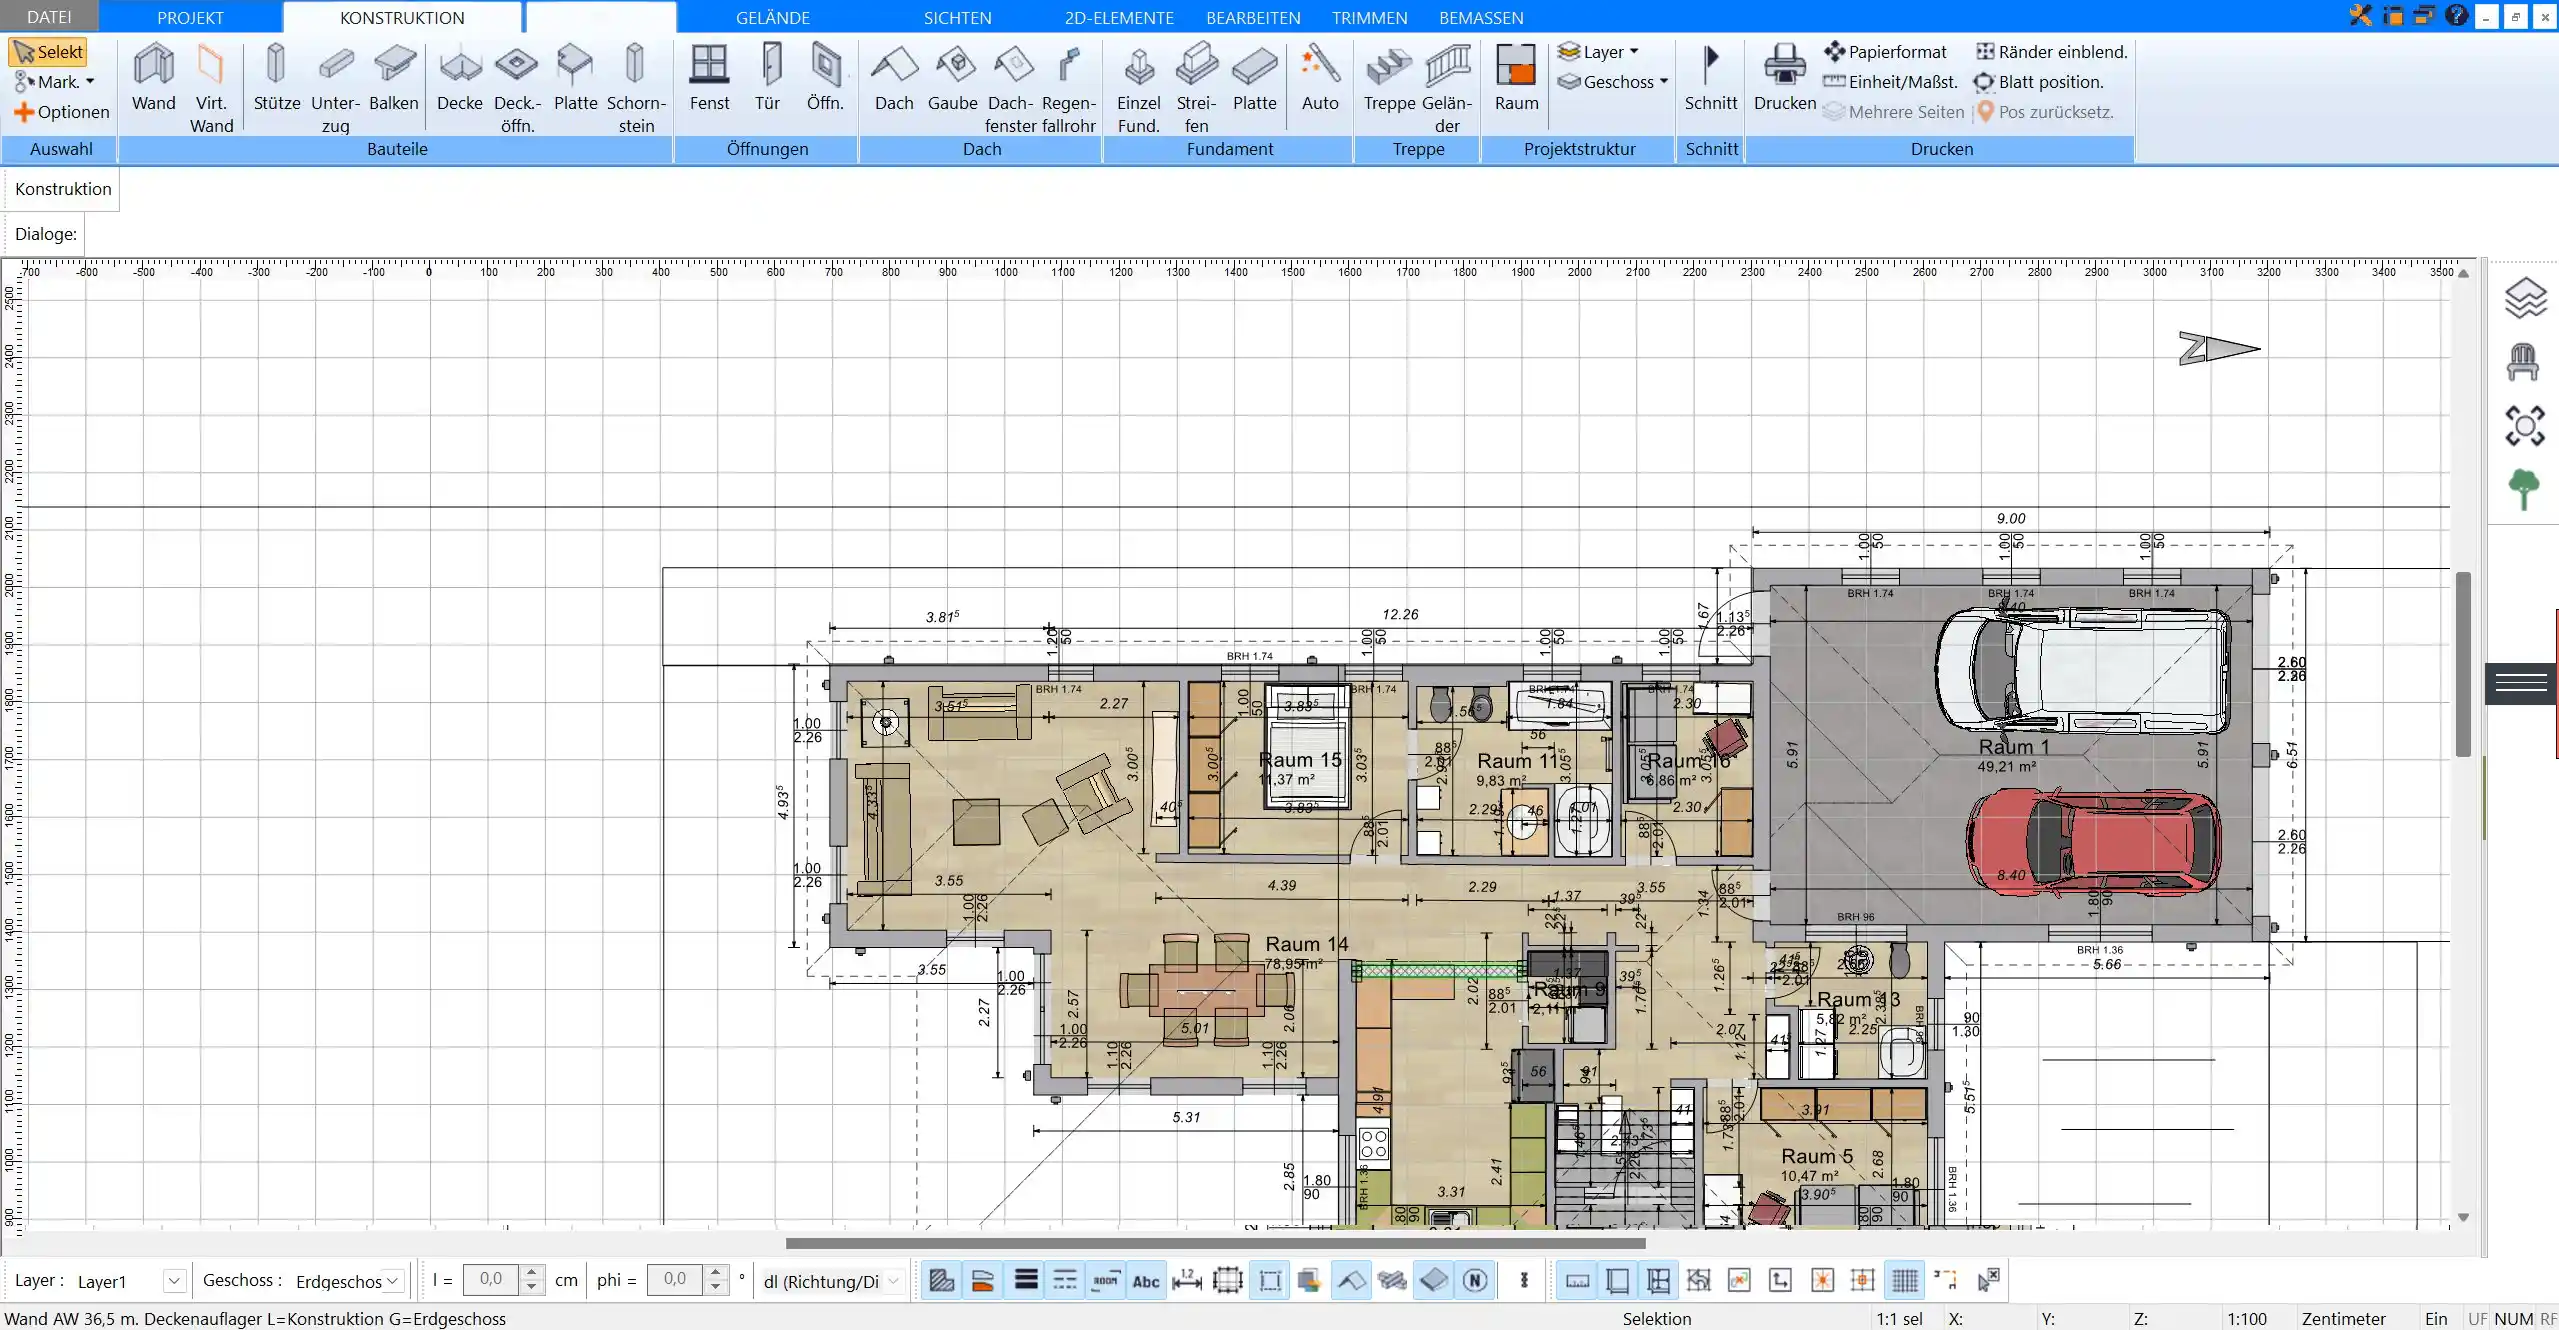
Task: Click inside the l length input field
Action: click(491, 1280)
